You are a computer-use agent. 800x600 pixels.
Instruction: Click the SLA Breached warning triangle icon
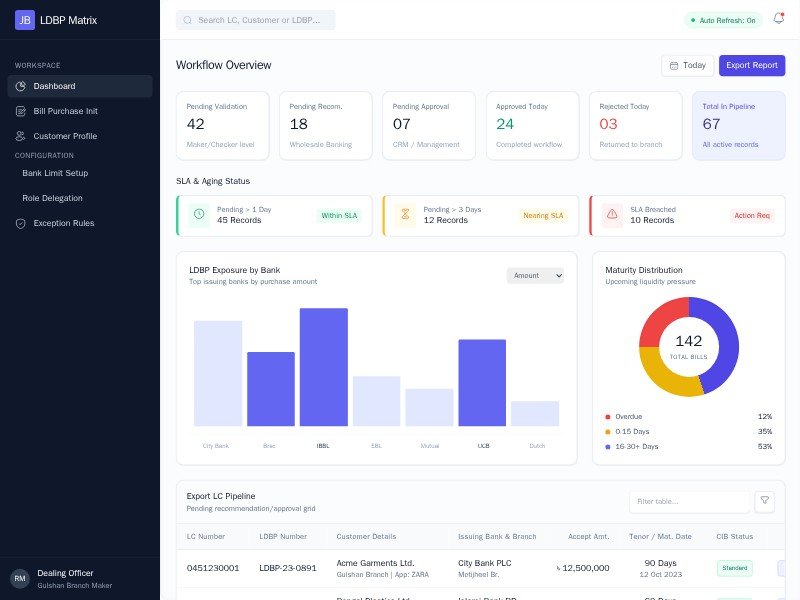[x=612, y=215]
